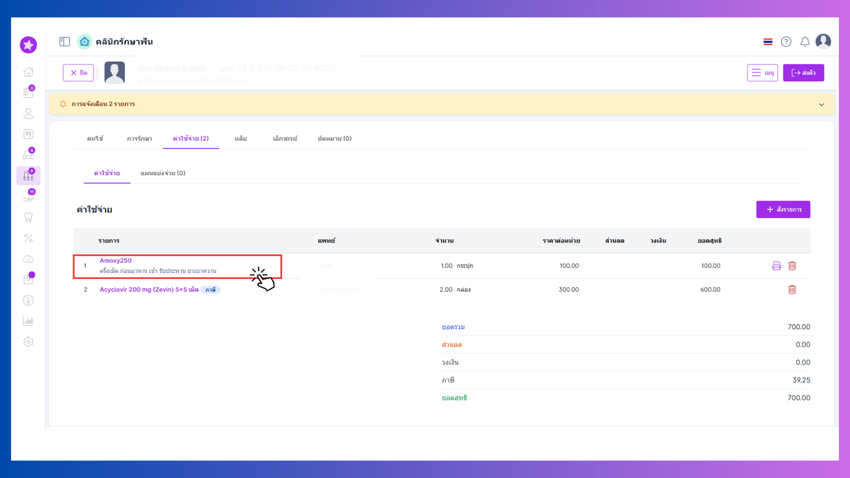The image size is (850, 478).
Task: Open the patient person icon in sidebar
Action: [x=28, y=113]
